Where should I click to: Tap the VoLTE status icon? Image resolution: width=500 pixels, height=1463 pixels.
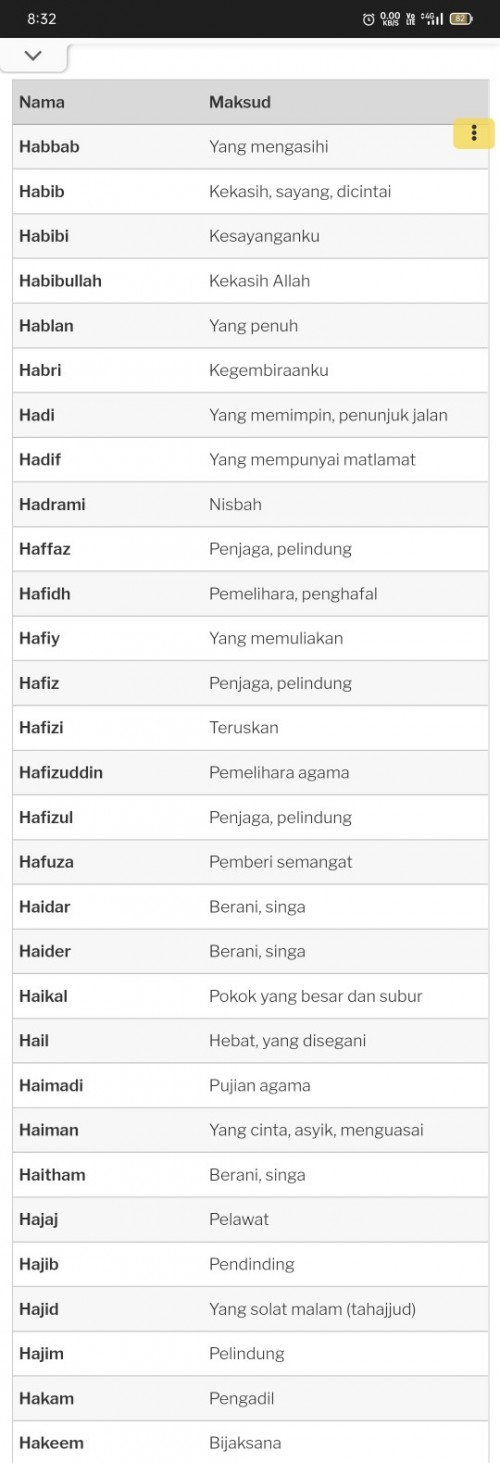(x=411, y=19)
